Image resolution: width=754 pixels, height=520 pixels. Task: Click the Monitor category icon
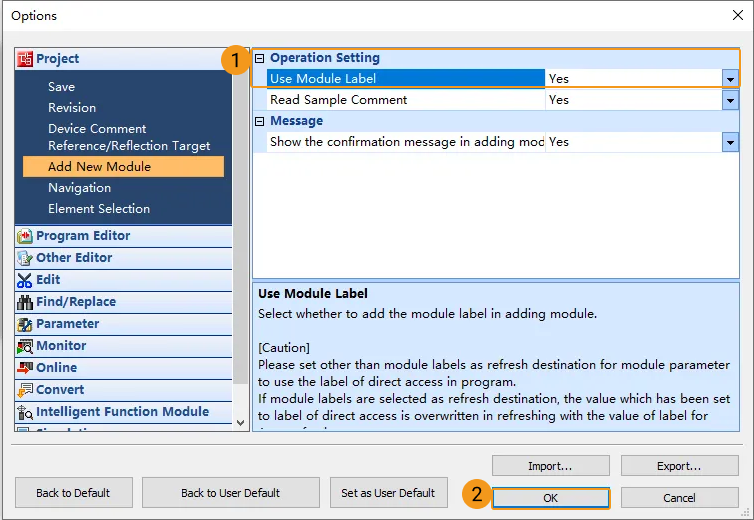click(x=25, y=346)
